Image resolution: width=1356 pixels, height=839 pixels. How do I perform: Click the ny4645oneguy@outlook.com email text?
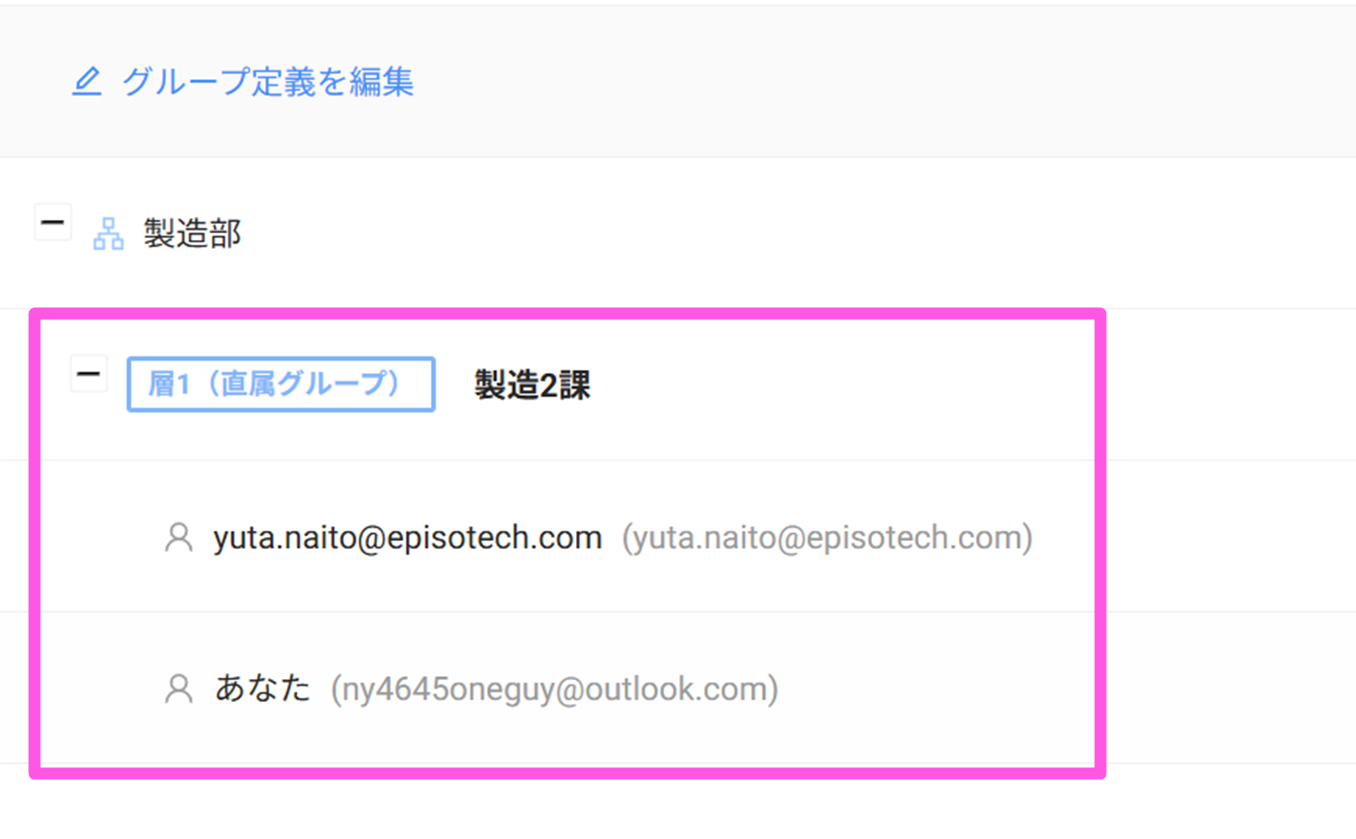[x=554, y=689]
